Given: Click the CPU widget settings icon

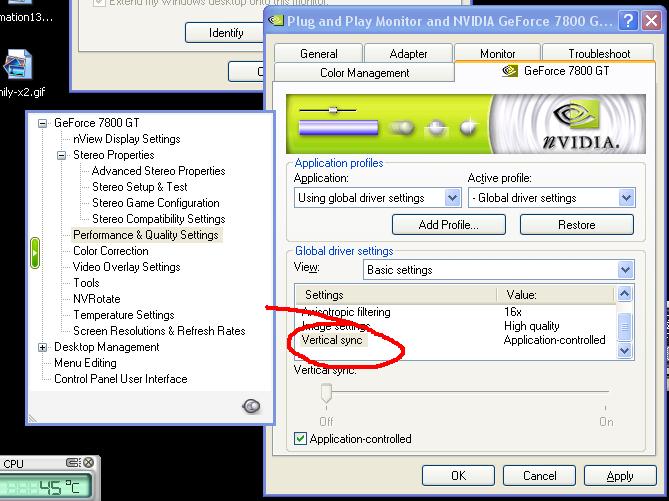Looking at the screenshot, I should pyautogui.click(x=74, y=464).
